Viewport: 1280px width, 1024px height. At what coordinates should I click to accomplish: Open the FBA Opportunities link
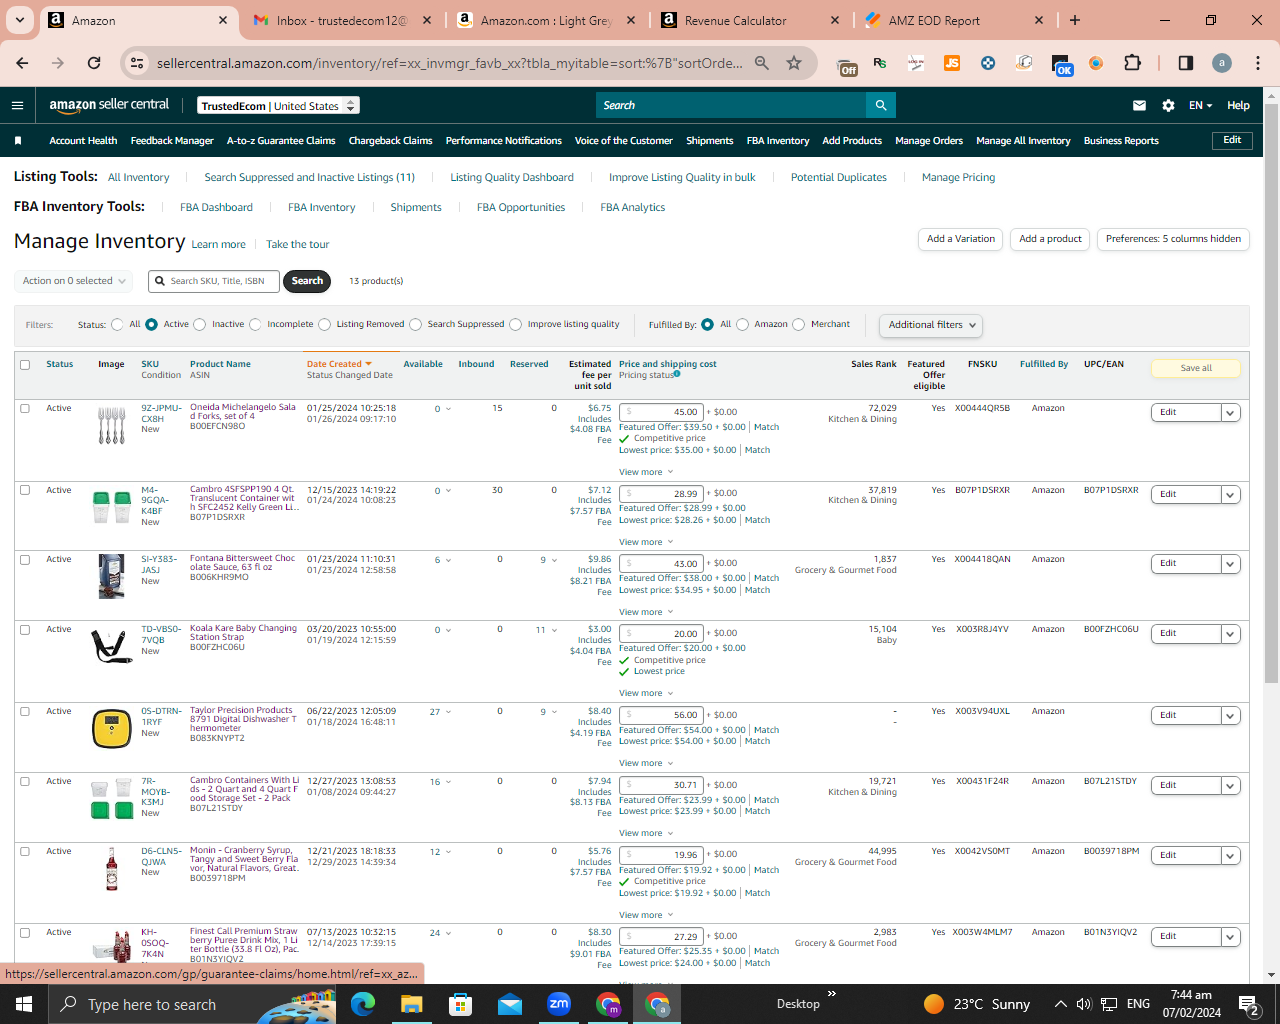[521, 207]
